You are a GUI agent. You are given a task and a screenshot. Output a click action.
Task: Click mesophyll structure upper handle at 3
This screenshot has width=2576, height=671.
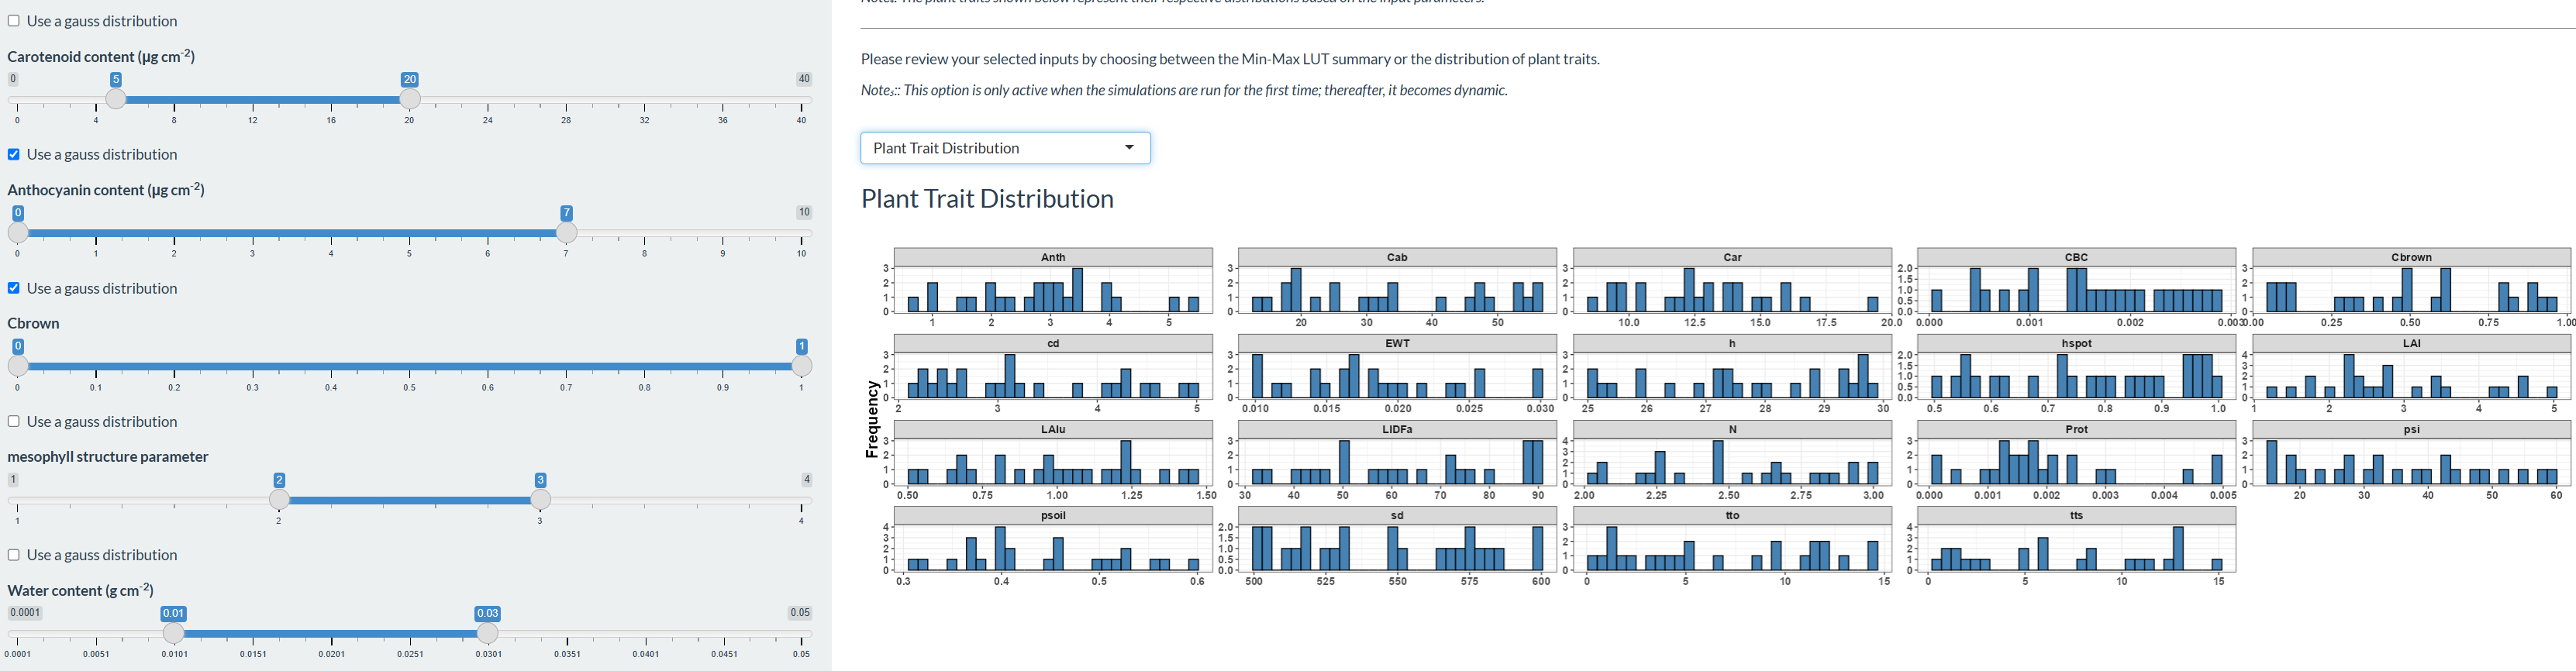[541, 499]
